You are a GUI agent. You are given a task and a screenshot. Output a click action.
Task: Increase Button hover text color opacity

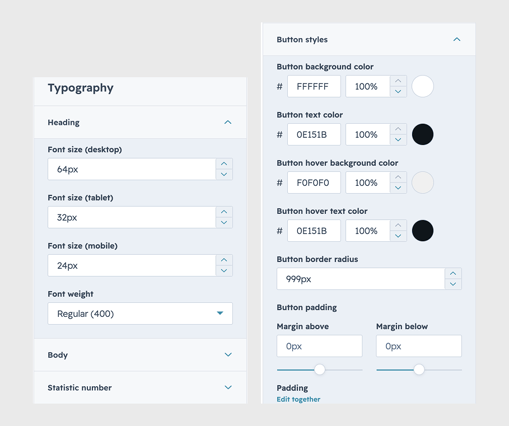tap(398, 225)
